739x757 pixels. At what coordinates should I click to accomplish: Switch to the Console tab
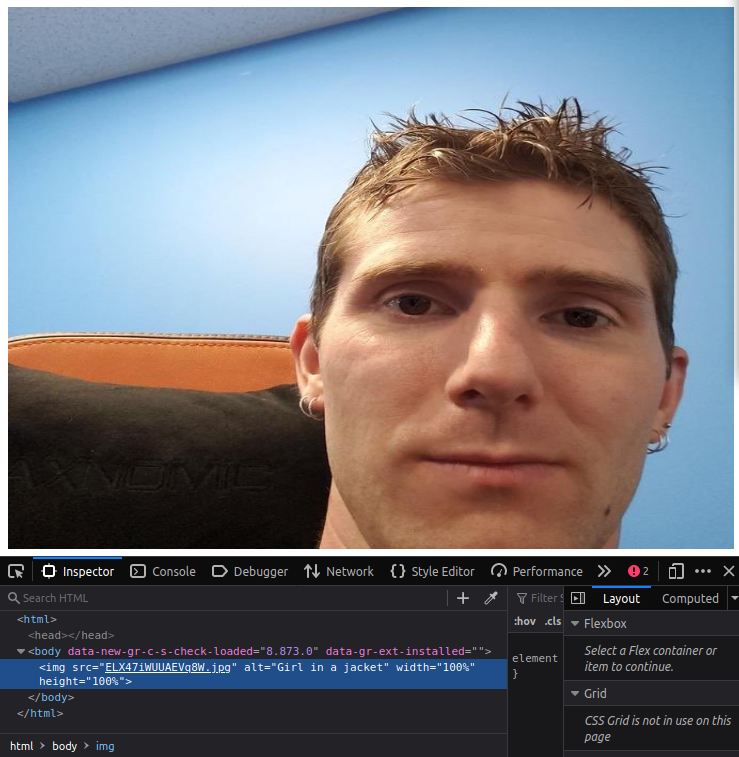pos(163,572)
